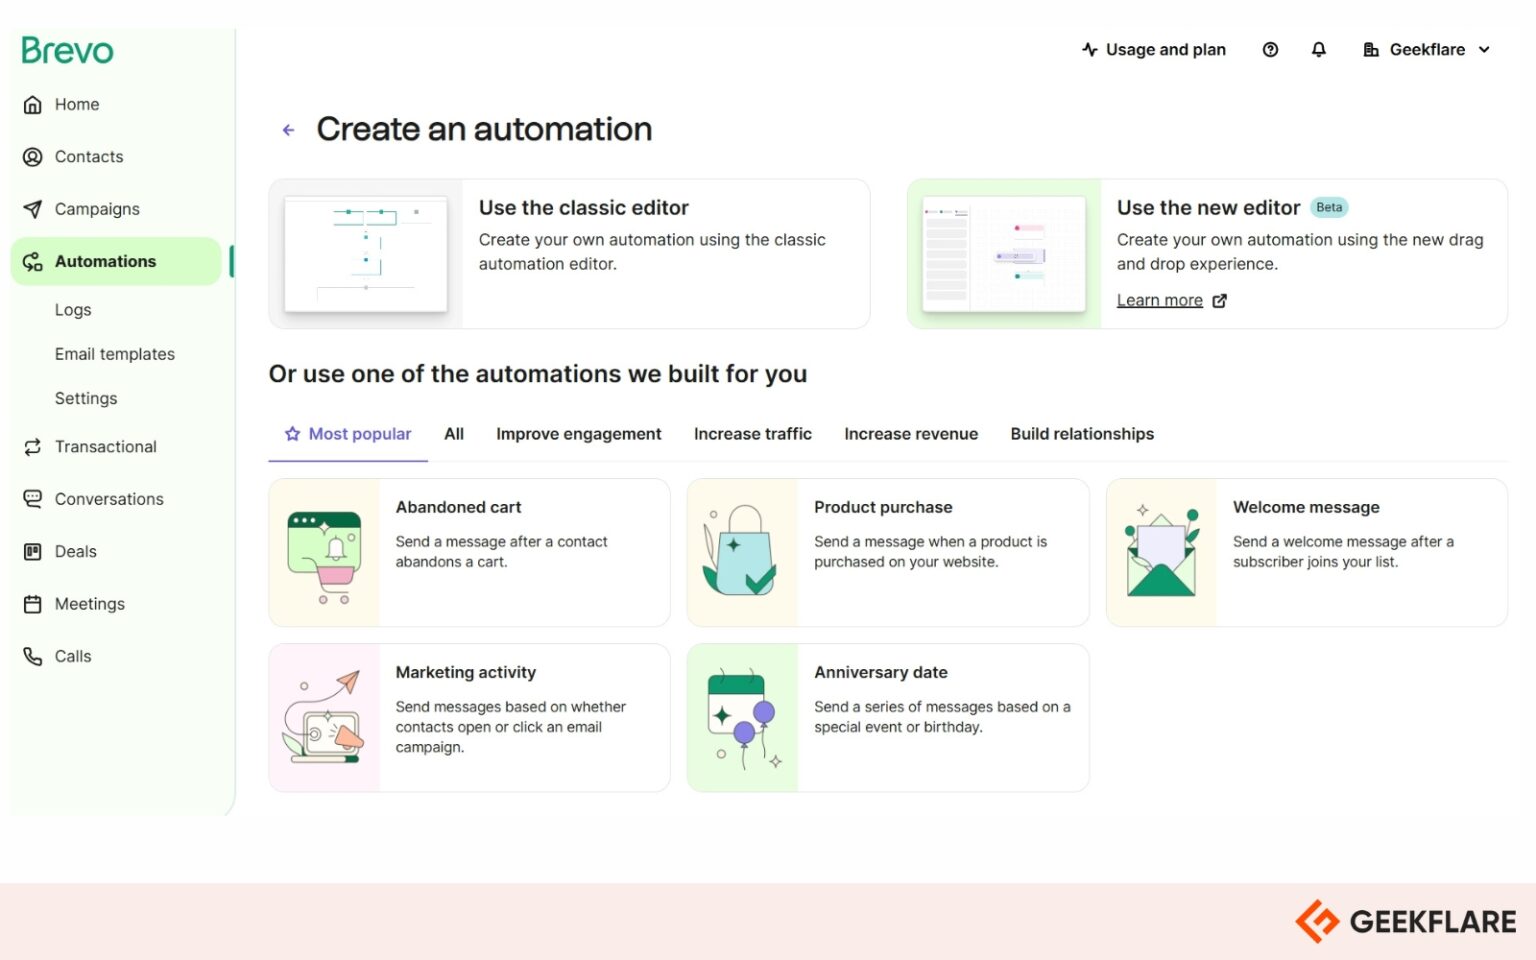Open Email templates in sidebar
Viewport: 1536px width, 960px height.
115,354
